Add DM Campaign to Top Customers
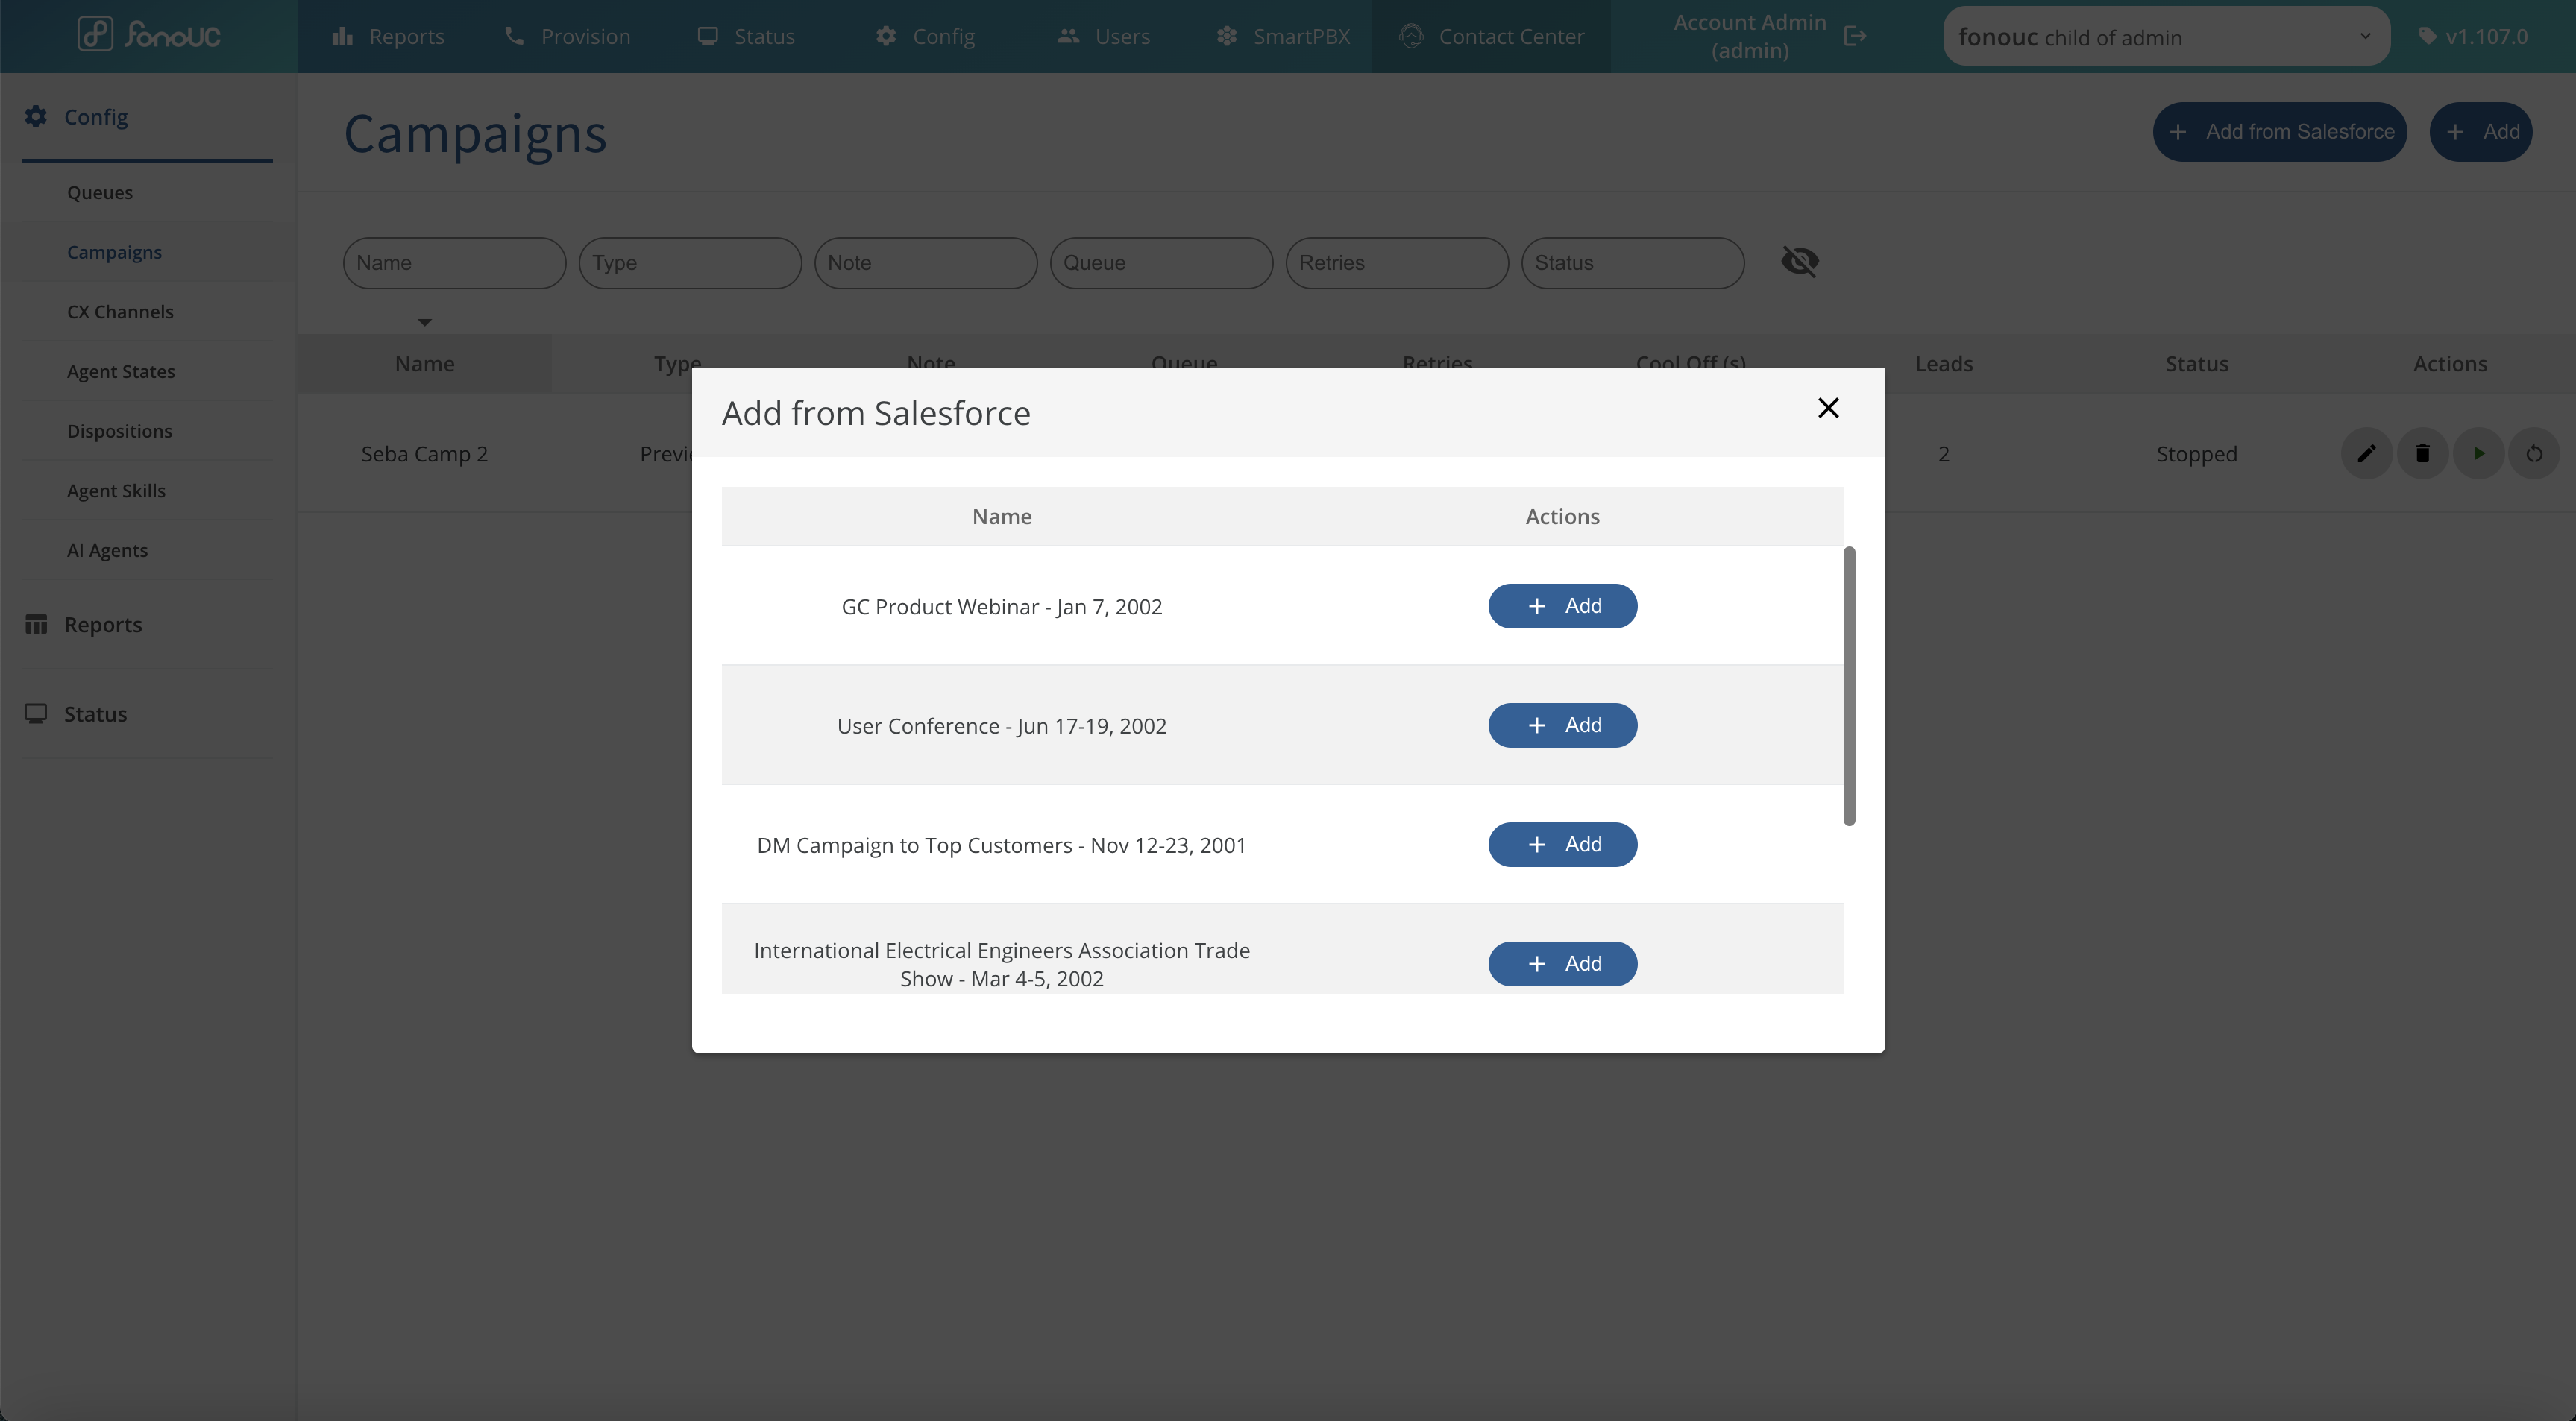This screenshot has width=2576, height=1421. click(1562, 844)
